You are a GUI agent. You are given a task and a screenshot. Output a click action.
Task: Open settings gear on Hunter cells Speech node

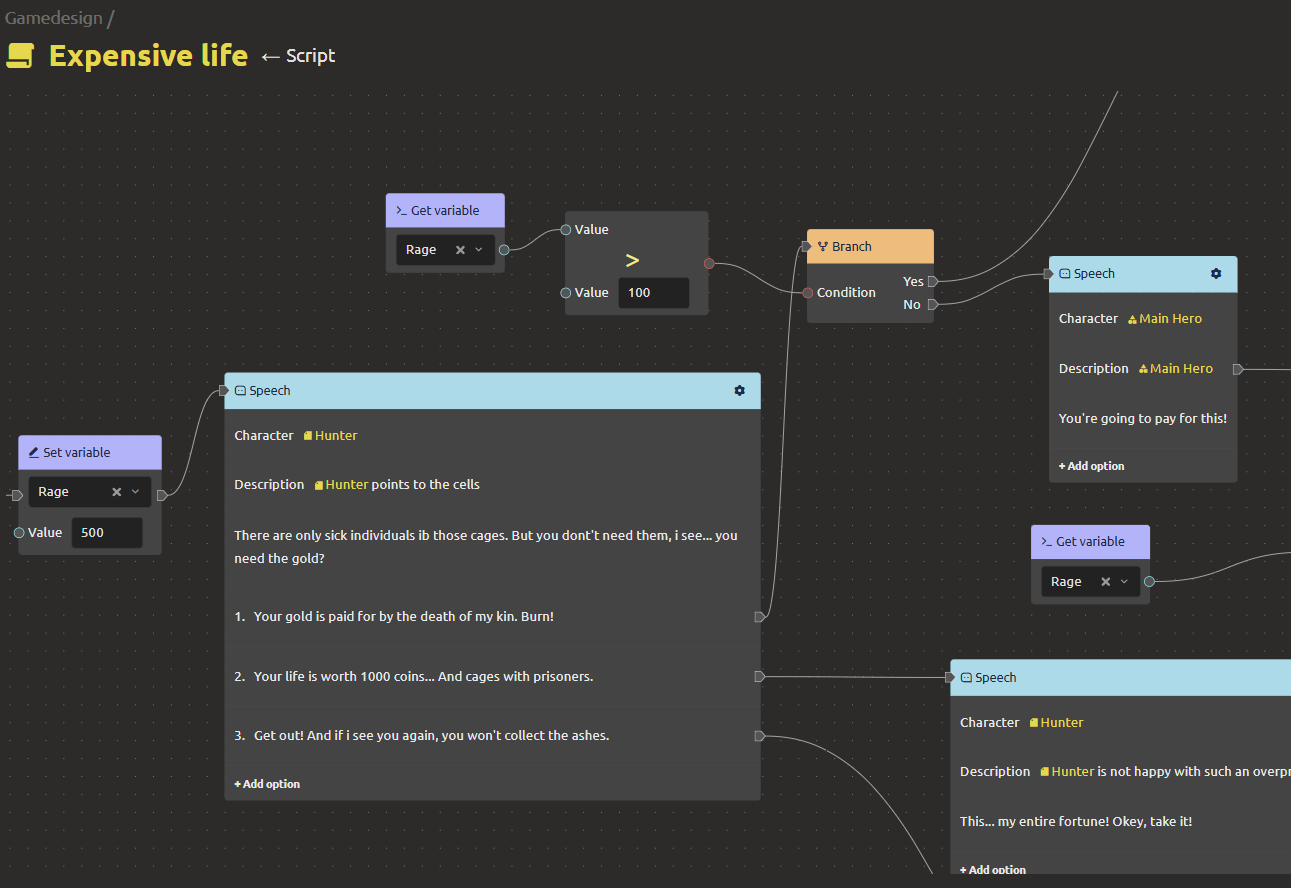[740, 391]
